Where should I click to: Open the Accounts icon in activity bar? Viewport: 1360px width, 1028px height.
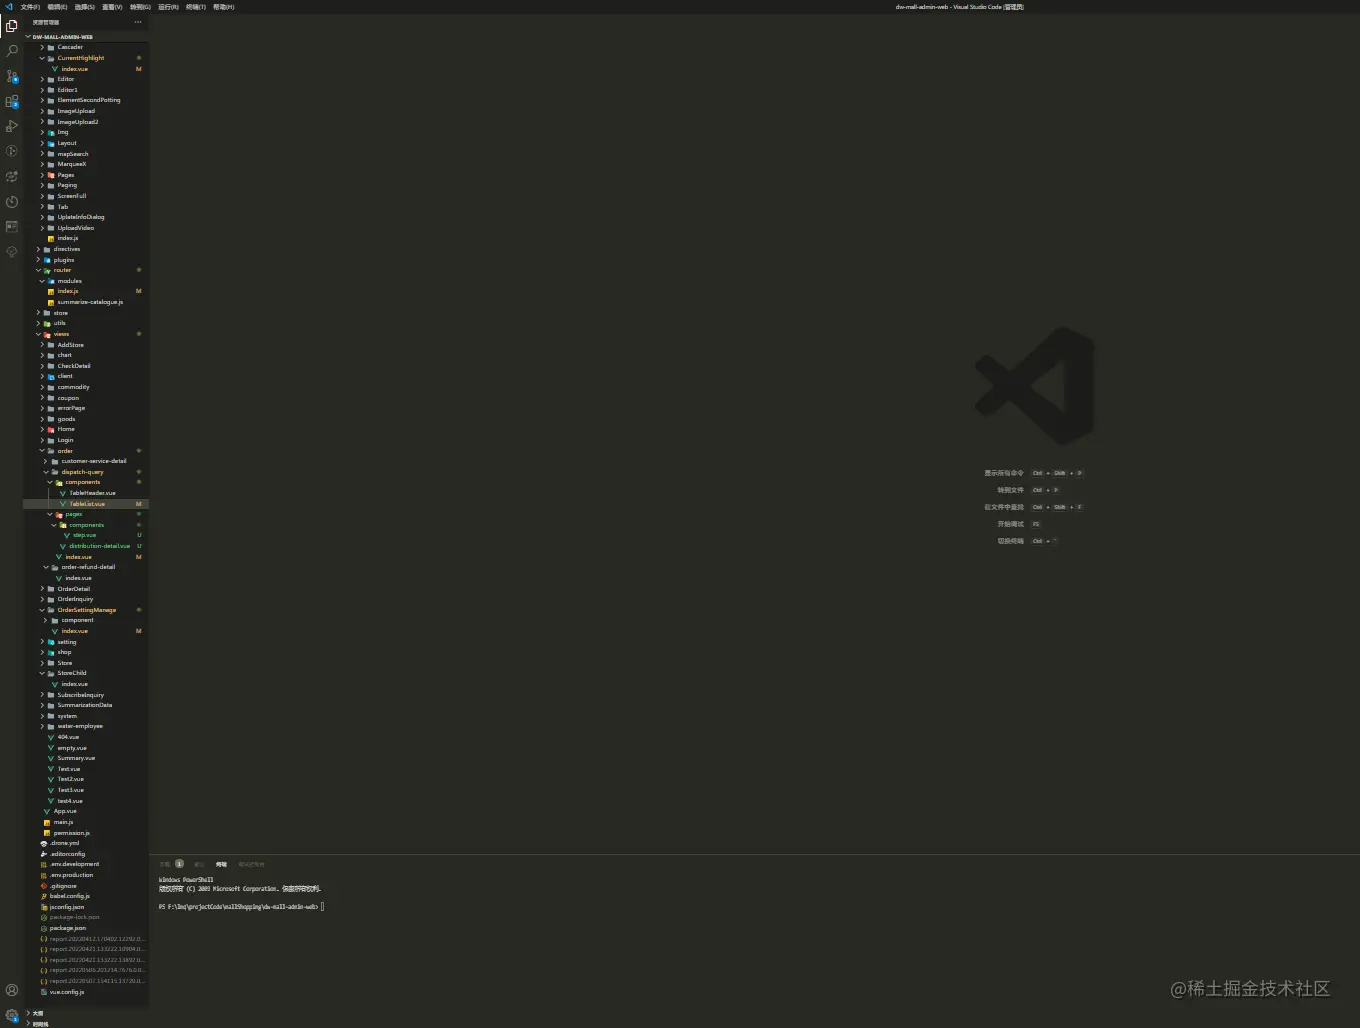[x=12, y=990]
